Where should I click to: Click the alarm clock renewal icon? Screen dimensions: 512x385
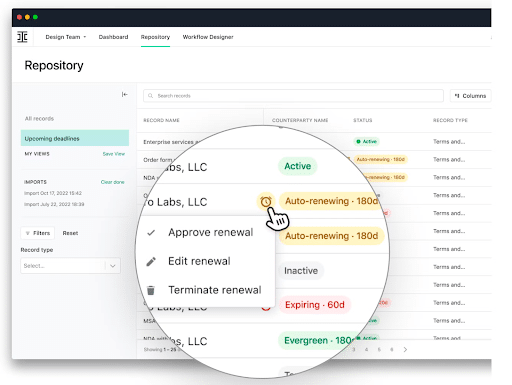(266, 201)
